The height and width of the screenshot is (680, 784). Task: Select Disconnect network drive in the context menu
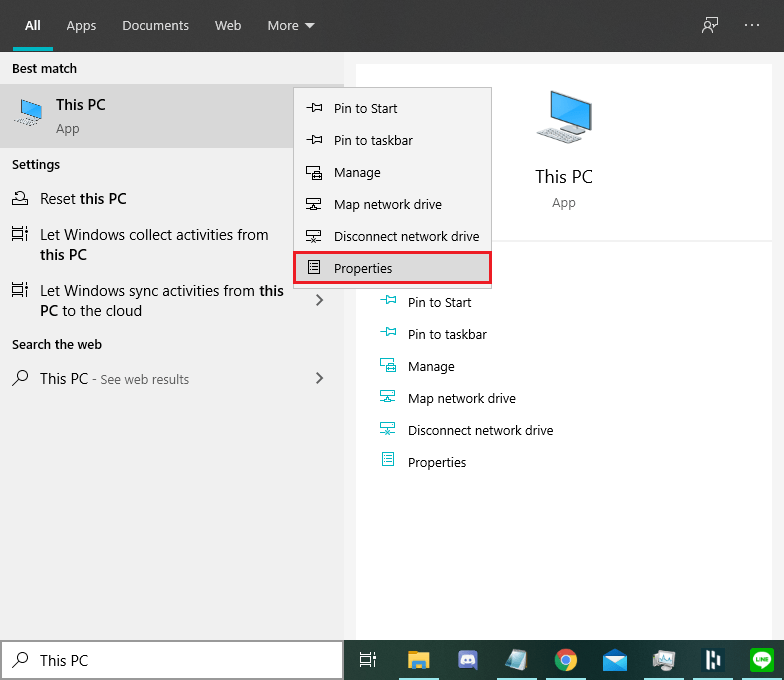pos(392,236)
